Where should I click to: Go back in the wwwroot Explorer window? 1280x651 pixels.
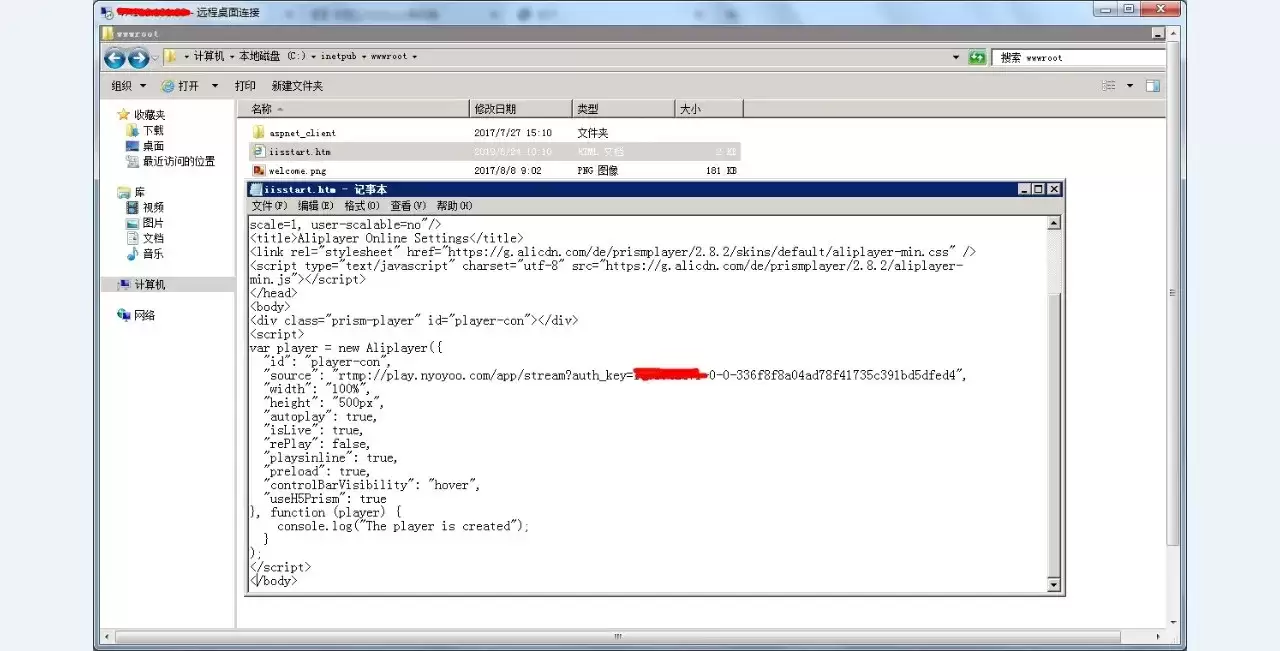coord(115,57)
